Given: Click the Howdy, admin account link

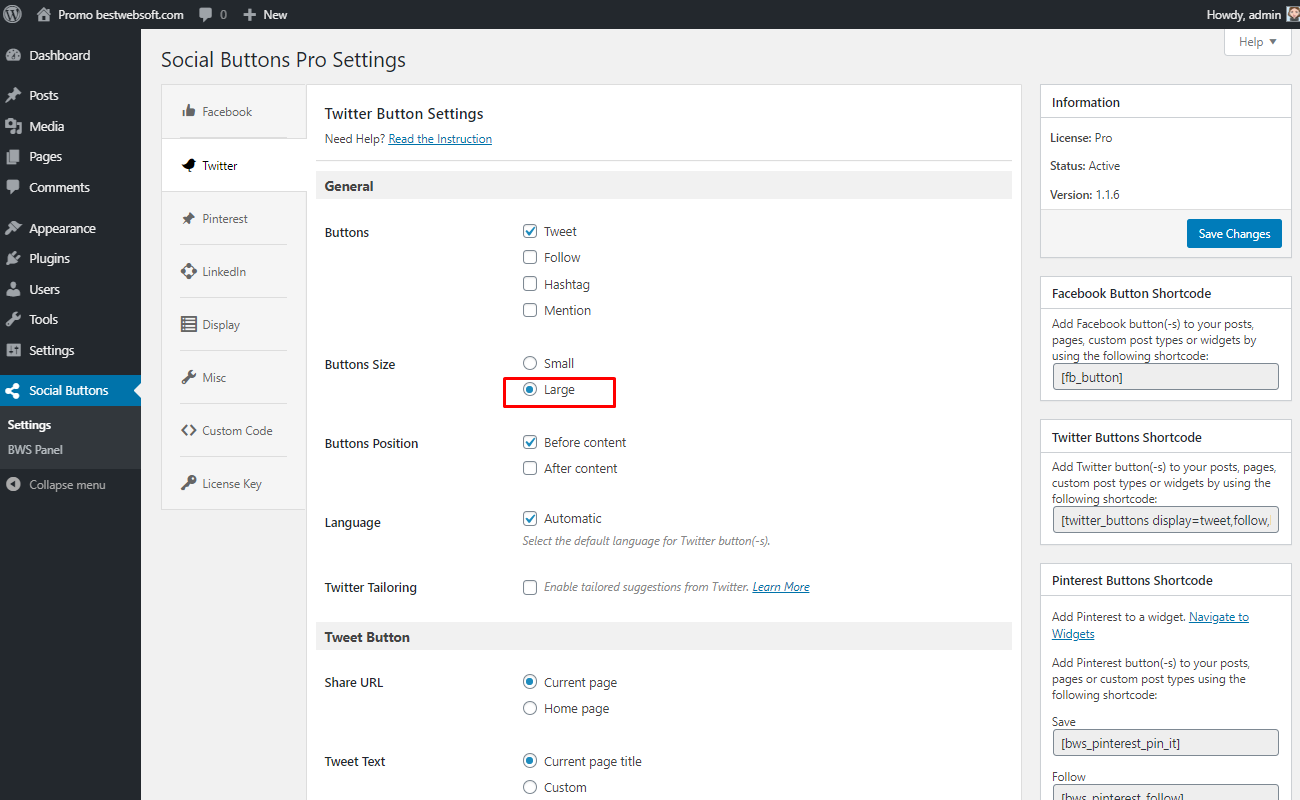Looking at the screenshot, I should tap(1244, 15).
